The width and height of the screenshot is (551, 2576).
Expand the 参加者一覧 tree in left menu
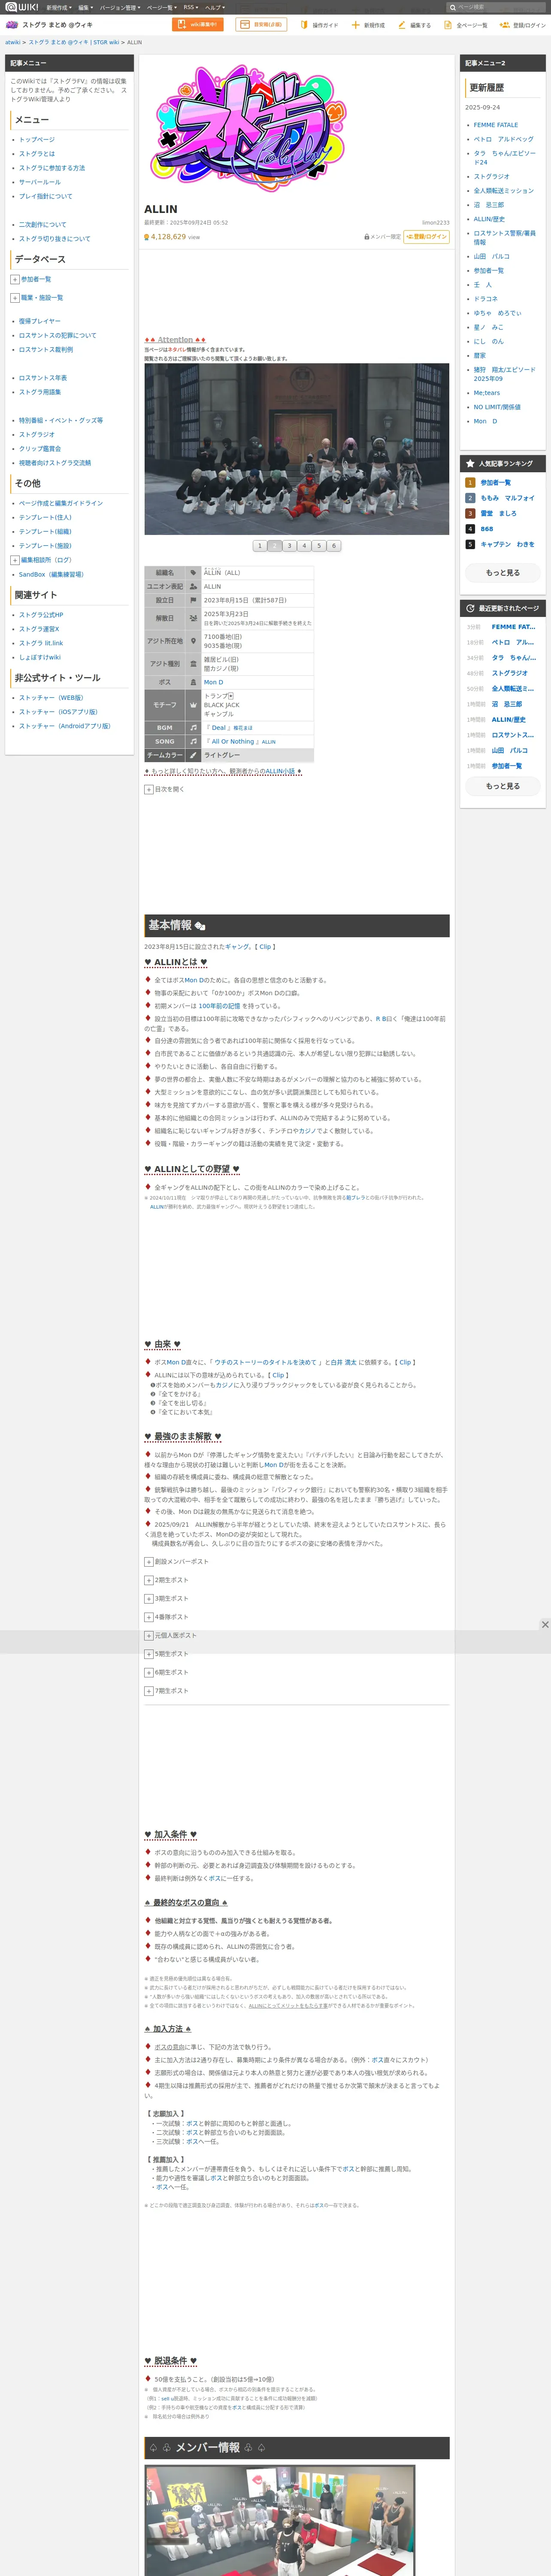click(x=15, y=279)
